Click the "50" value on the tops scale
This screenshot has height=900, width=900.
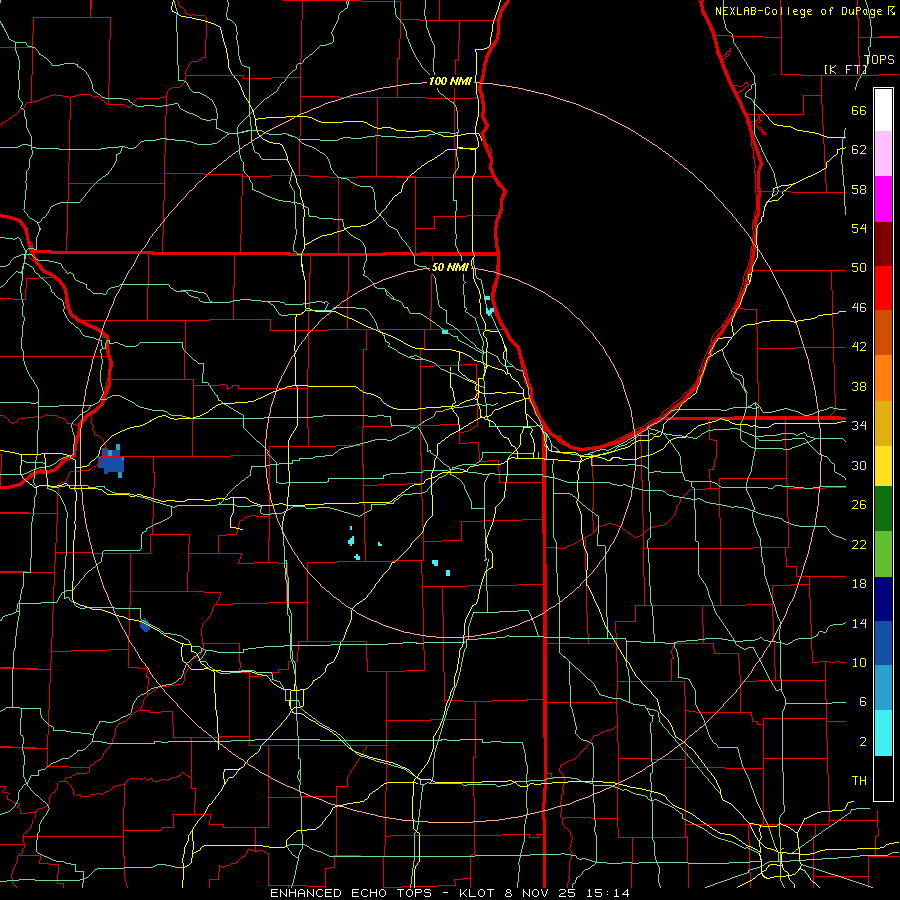[x=859, y=268]
